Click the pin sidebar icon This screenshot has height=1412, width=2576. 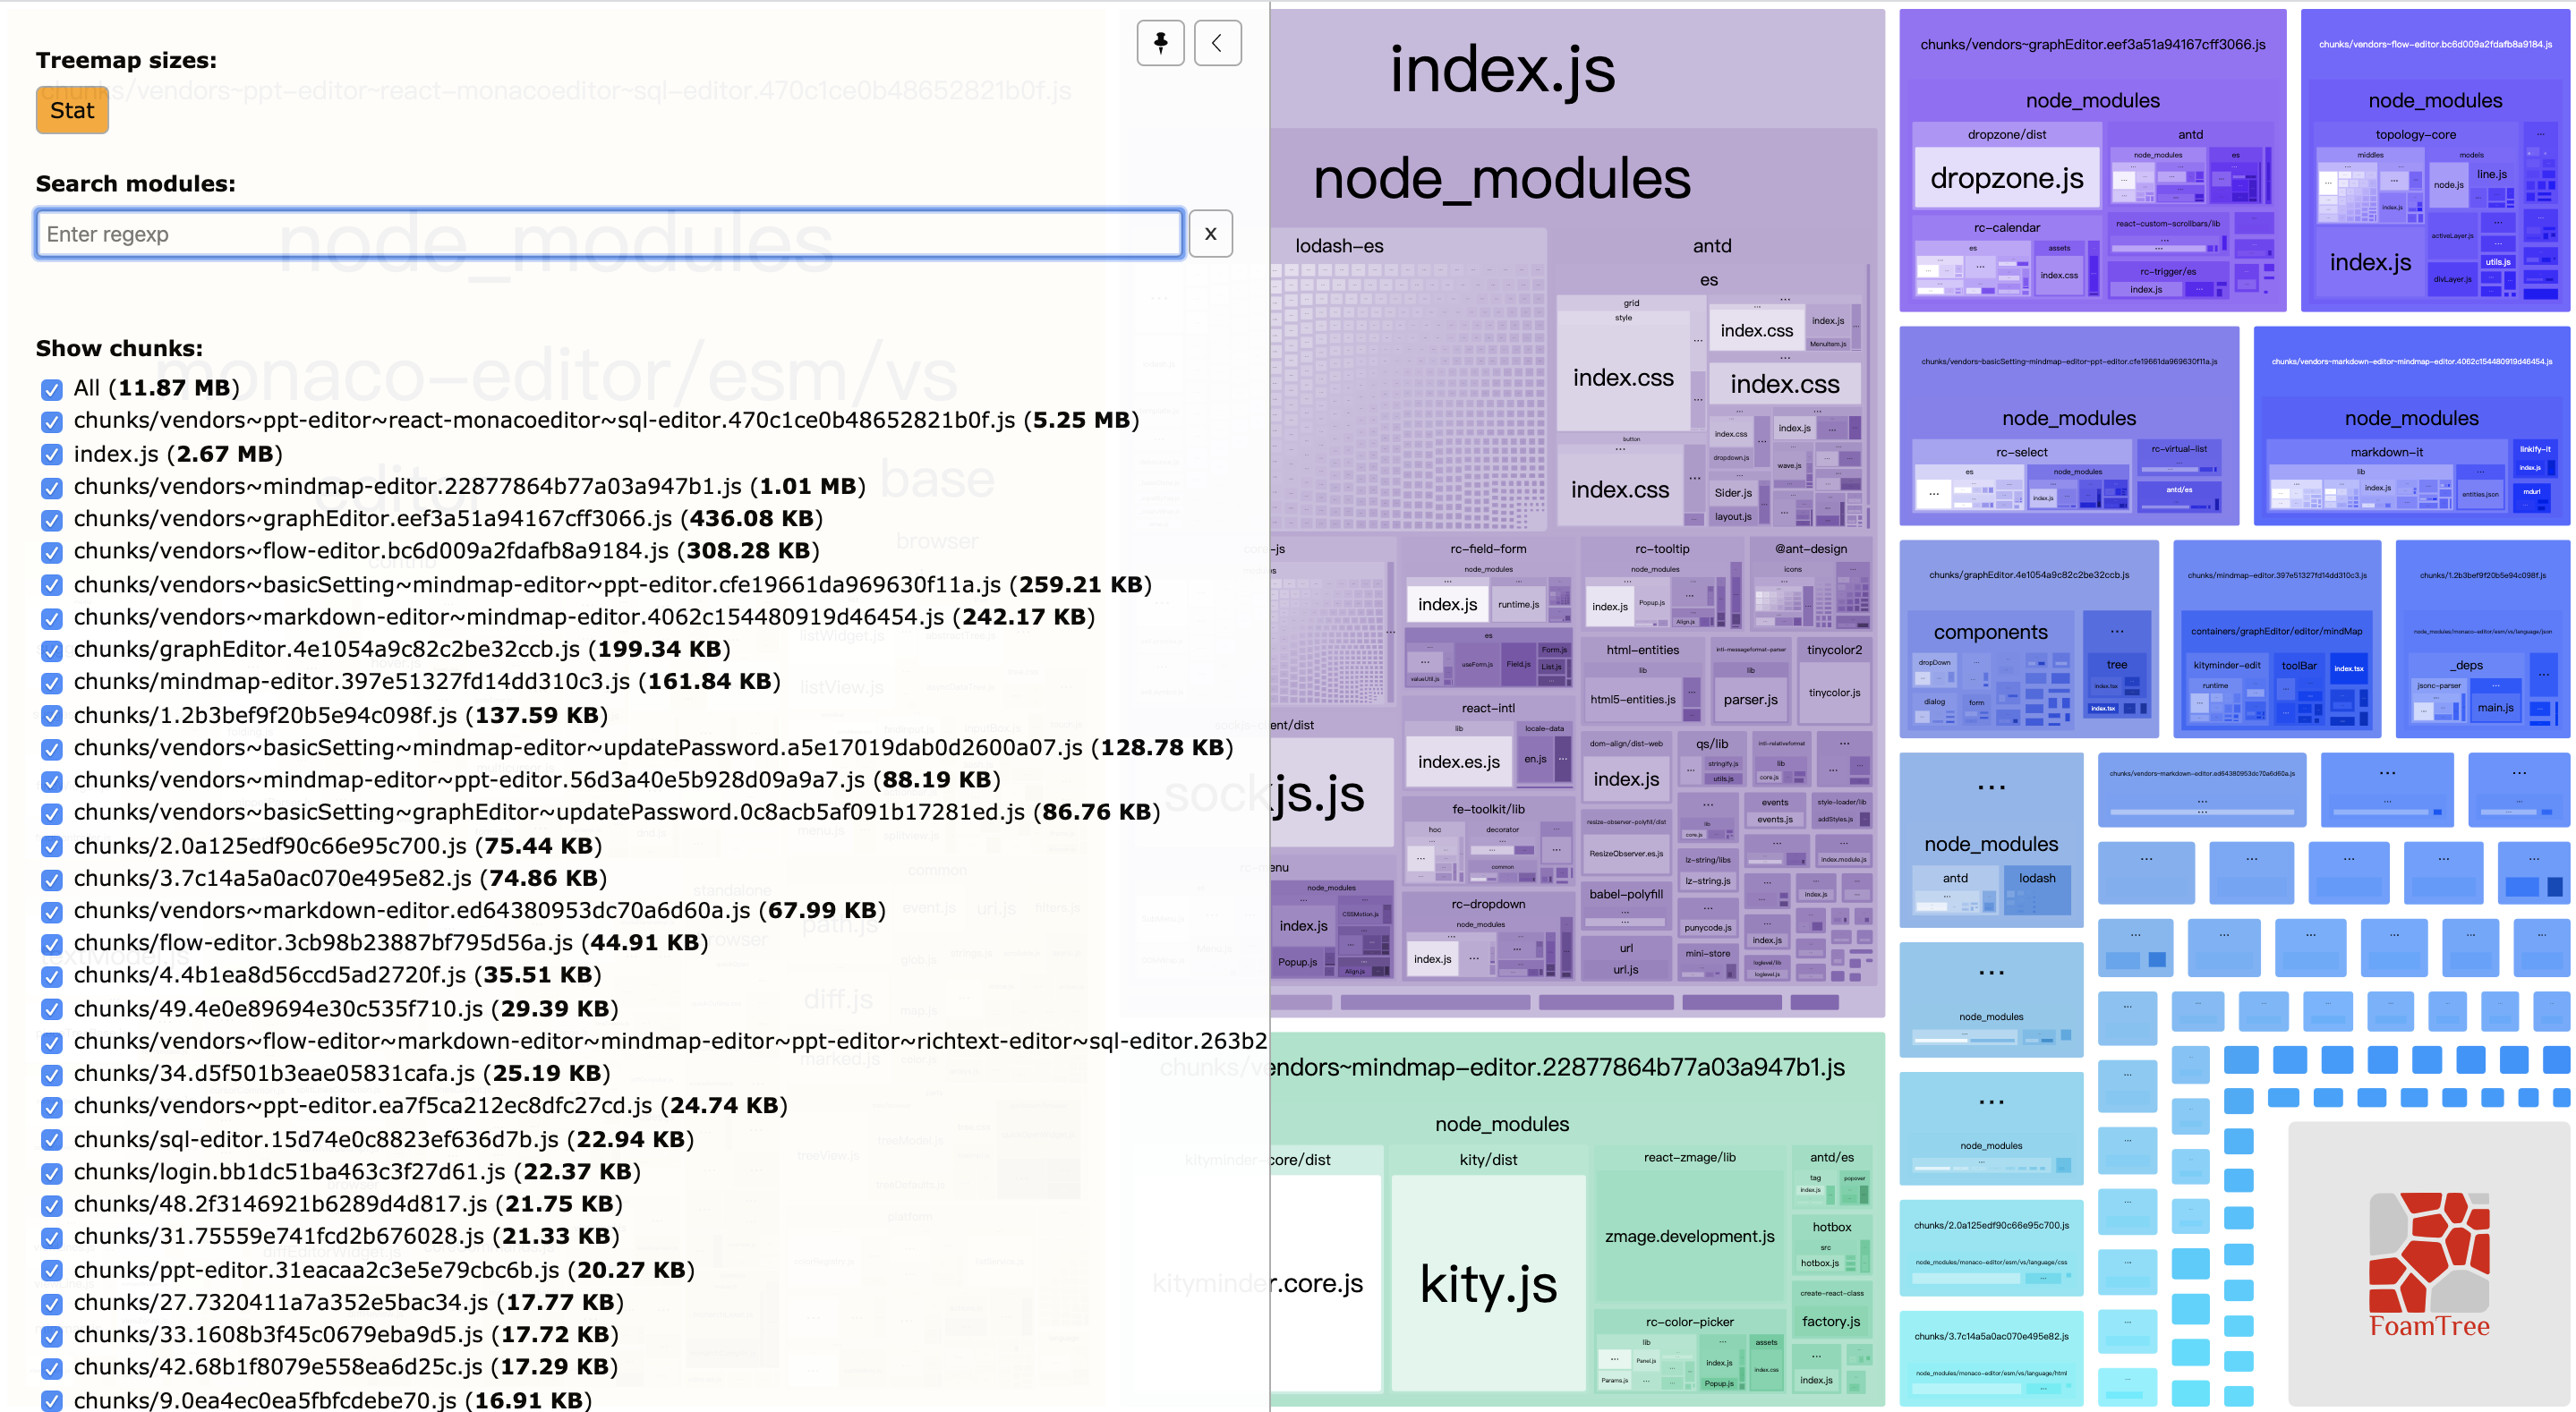1160,43
